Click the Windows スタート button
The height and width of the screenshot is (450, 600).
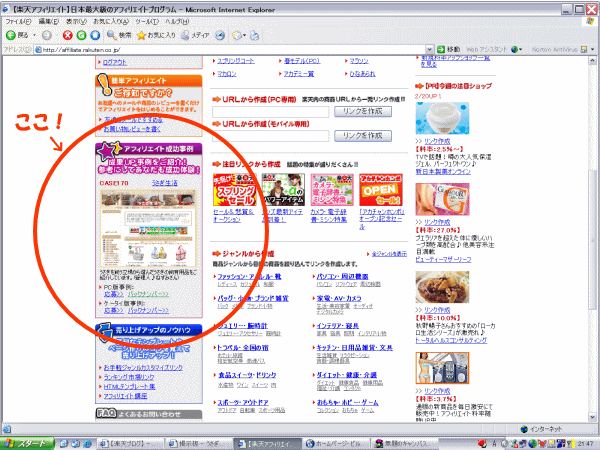pos(27,443)
